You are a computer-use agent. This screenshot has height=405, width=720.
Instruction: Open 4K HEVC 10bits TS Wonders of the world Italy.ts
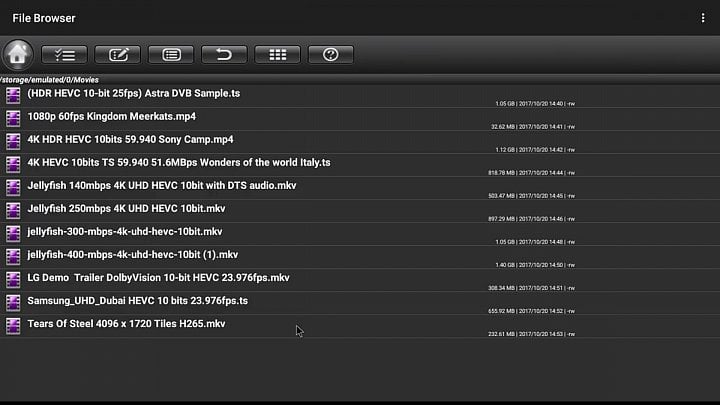[x=179, y=162]
